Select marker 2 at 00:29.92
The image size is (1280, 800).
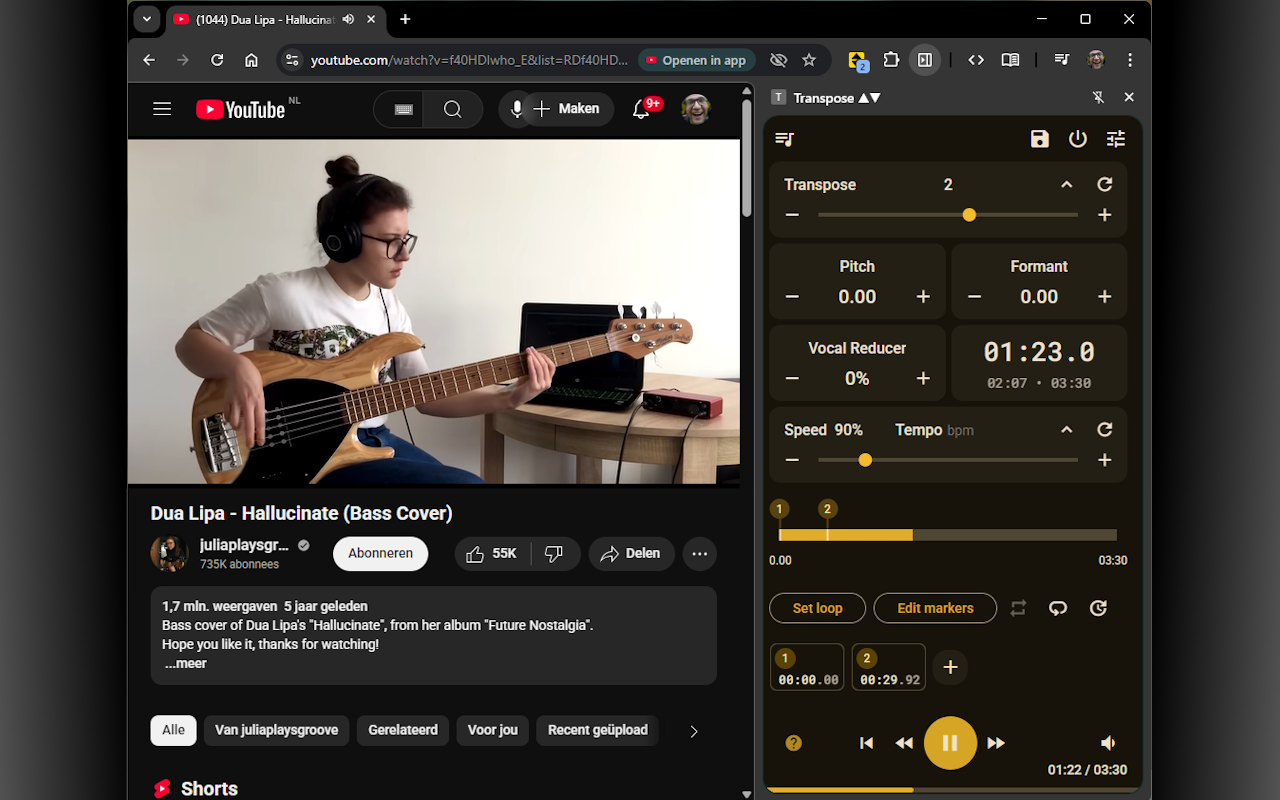888,667
